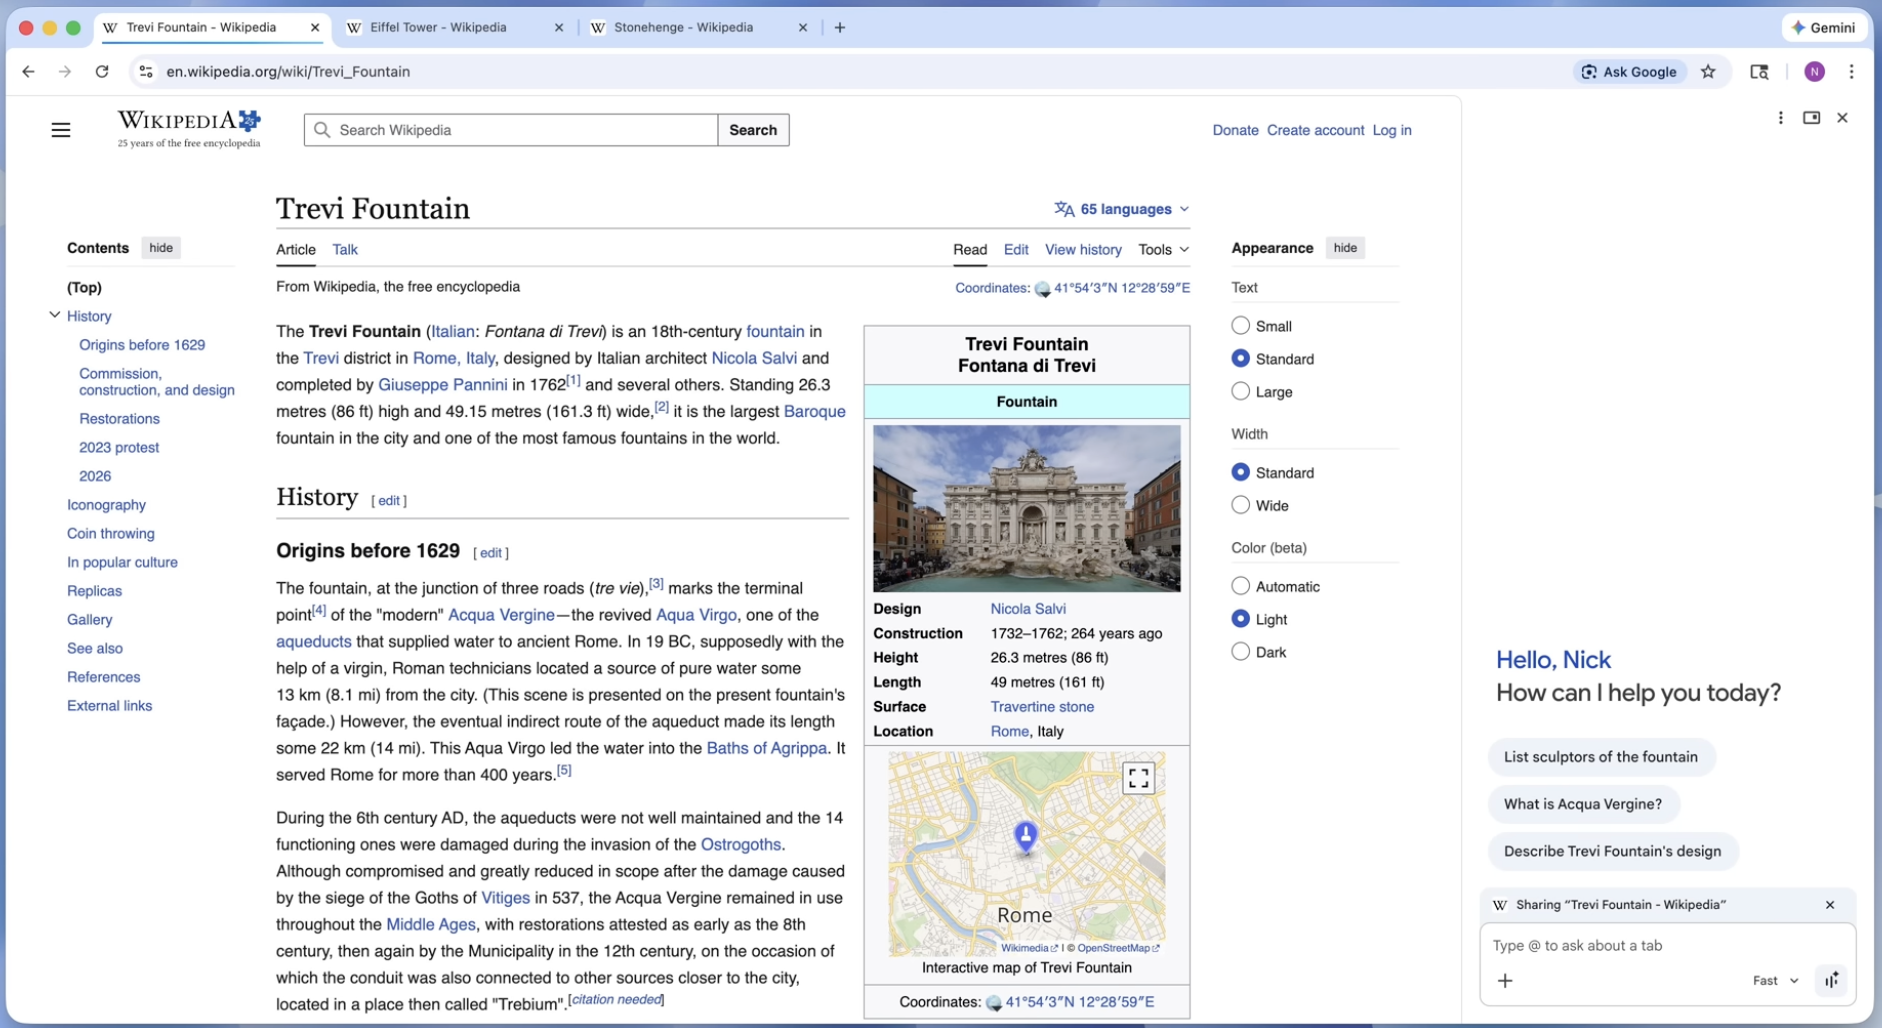The width and height of the screenshot is (1882, 1028).
Task: Click the Search button
Action: tap(753, 130)
